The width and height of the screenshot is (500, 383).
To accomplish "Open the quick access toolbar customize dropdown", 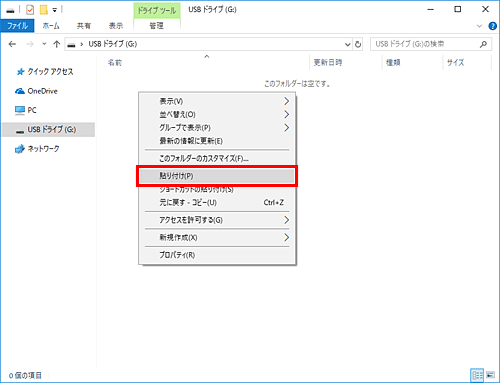I will click(55, 10).
